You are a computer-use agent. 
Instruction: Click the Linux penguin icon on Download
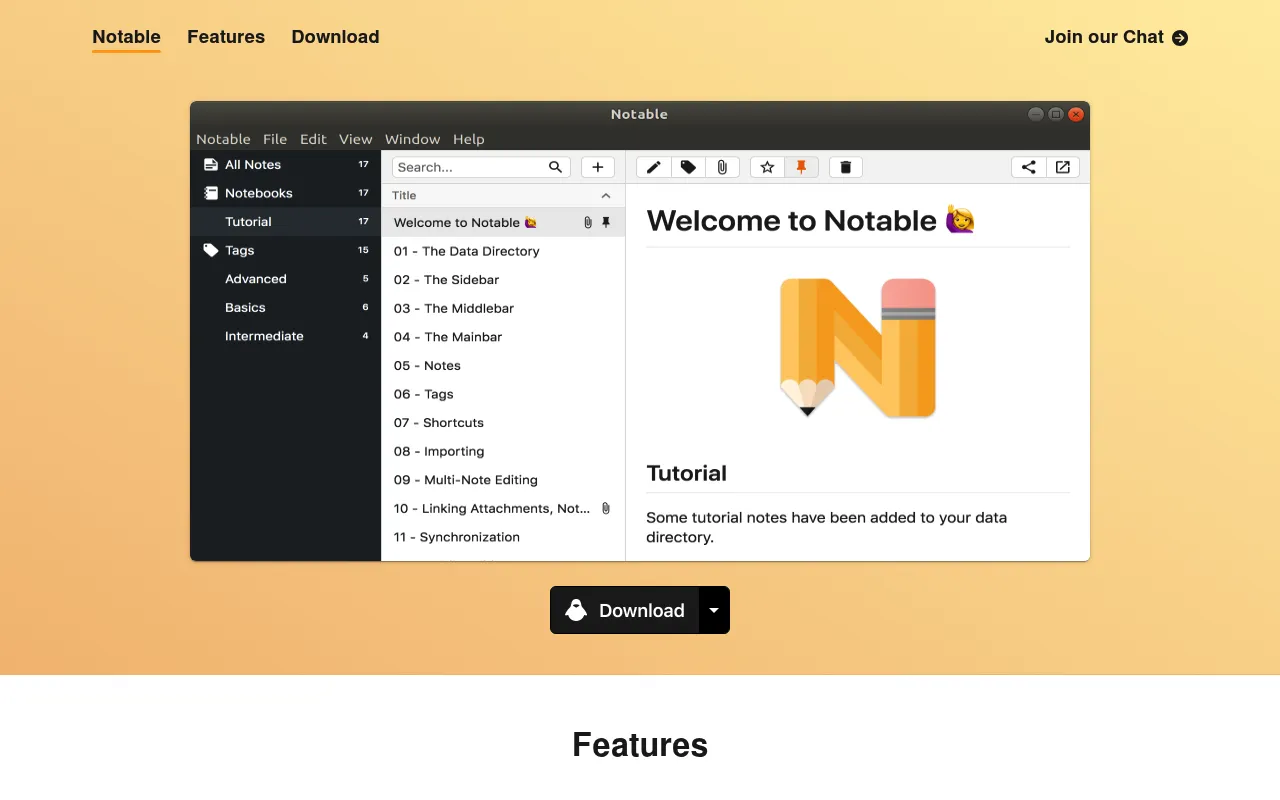576,610
